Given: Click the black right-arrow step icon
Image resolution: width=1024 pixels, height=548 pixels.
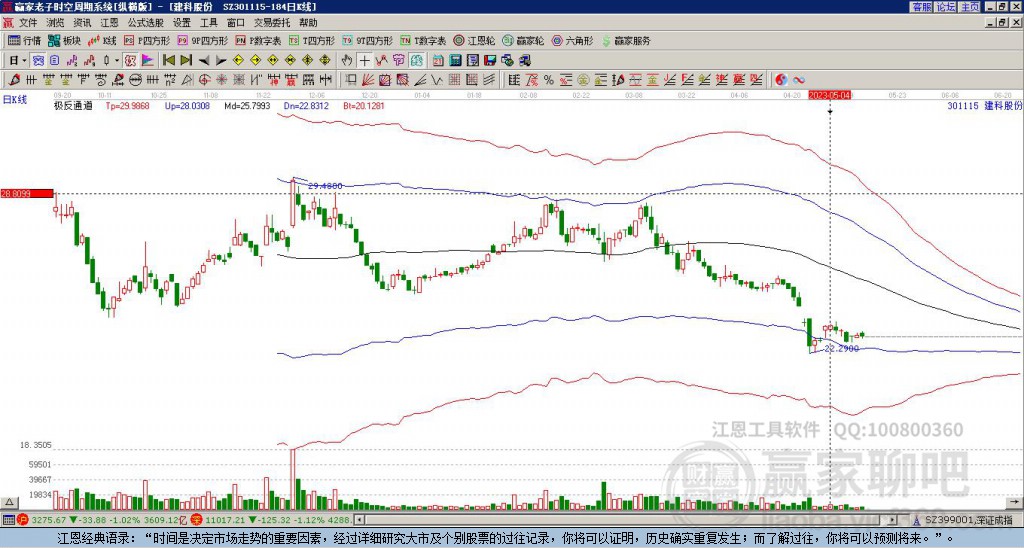Looking at the screenshot, I should pyautogui.click(x=221, y=61).
